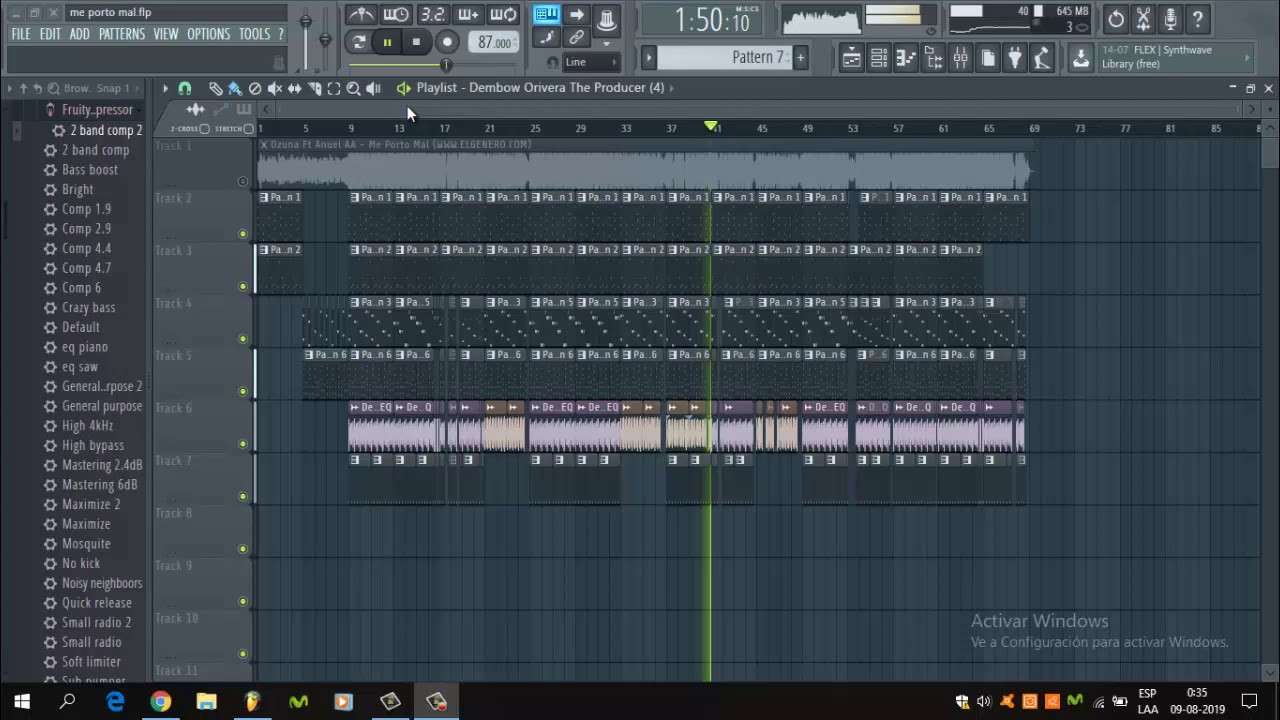Select the playlist paint brush tool
Viewport: 1280px width, 720px height.
pos(235,88)
